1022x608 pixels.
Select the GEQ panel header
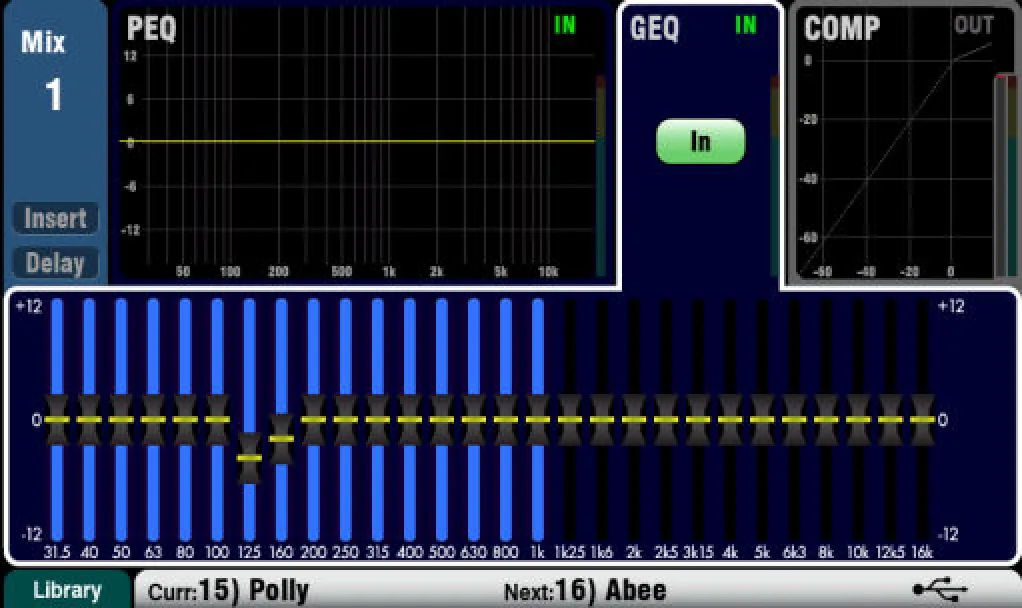(x=700, y=27)
